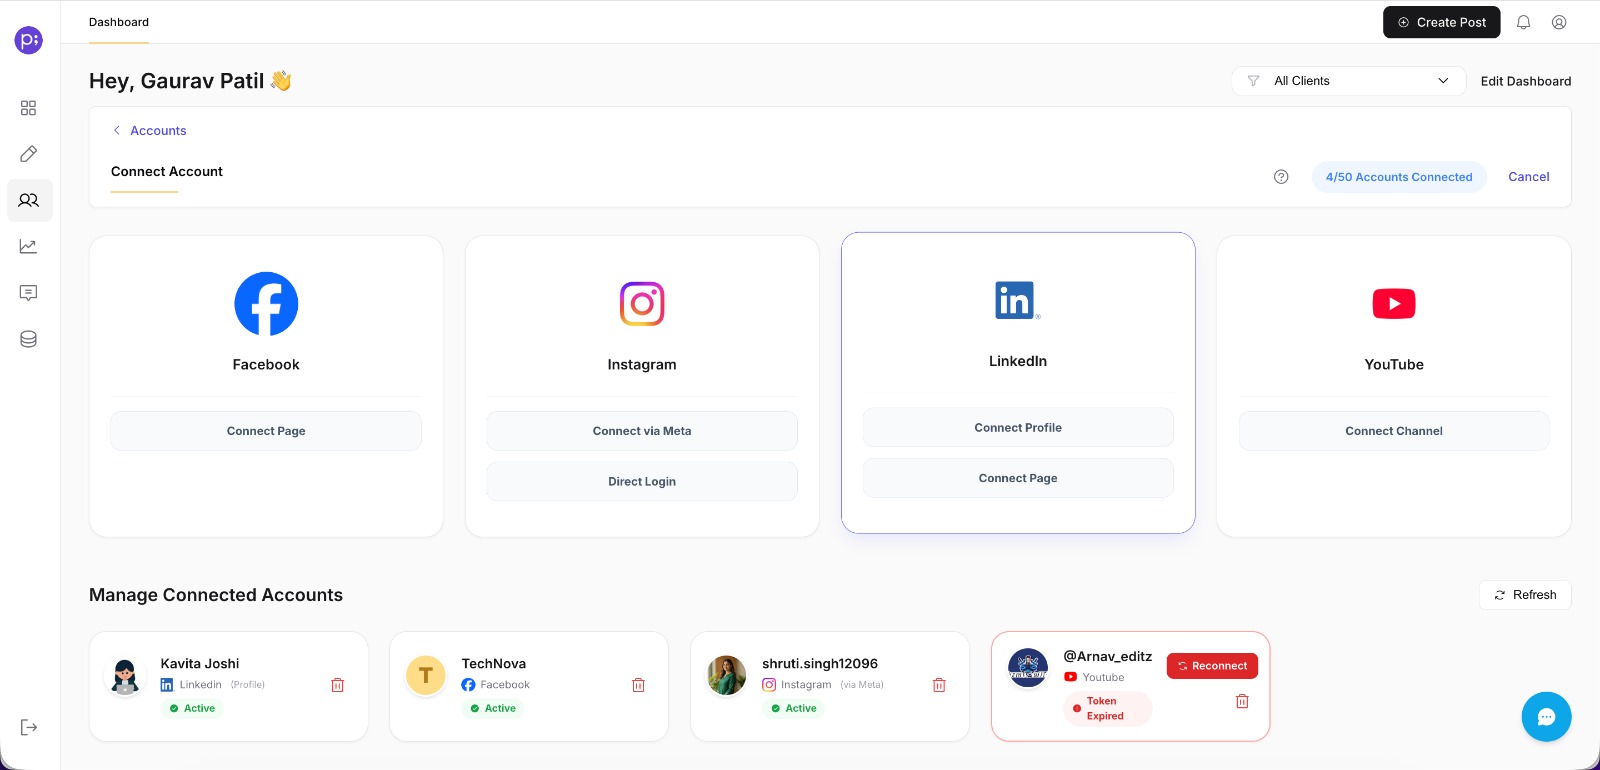Image resolution: width=1600 pixels, height=770 pixels.
Task: Open the compose pencil icon in sidebar
Action: point(28,154)
